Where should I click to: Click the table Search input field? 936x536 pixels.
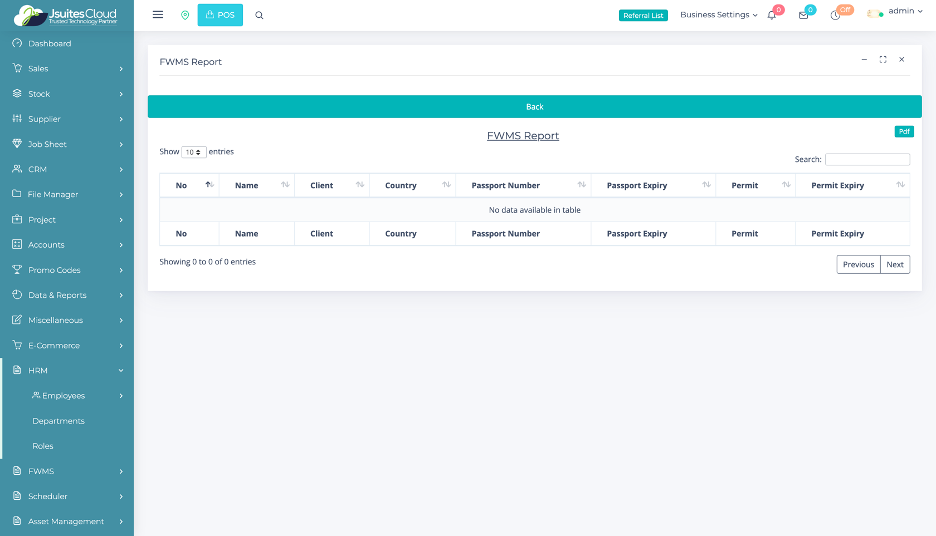pyautogui.click(x=867, y=159)
